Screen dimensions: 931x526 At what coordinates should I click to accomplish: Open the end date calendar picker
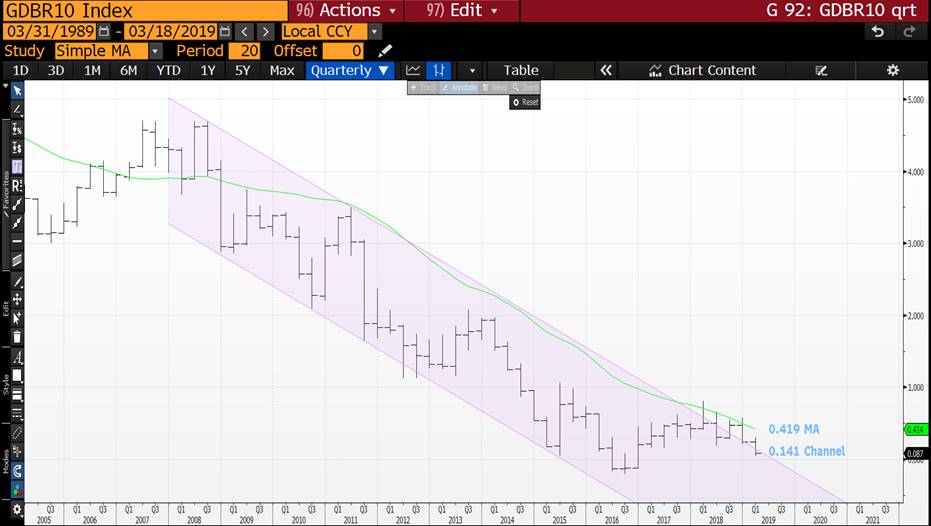coord(224,31)
